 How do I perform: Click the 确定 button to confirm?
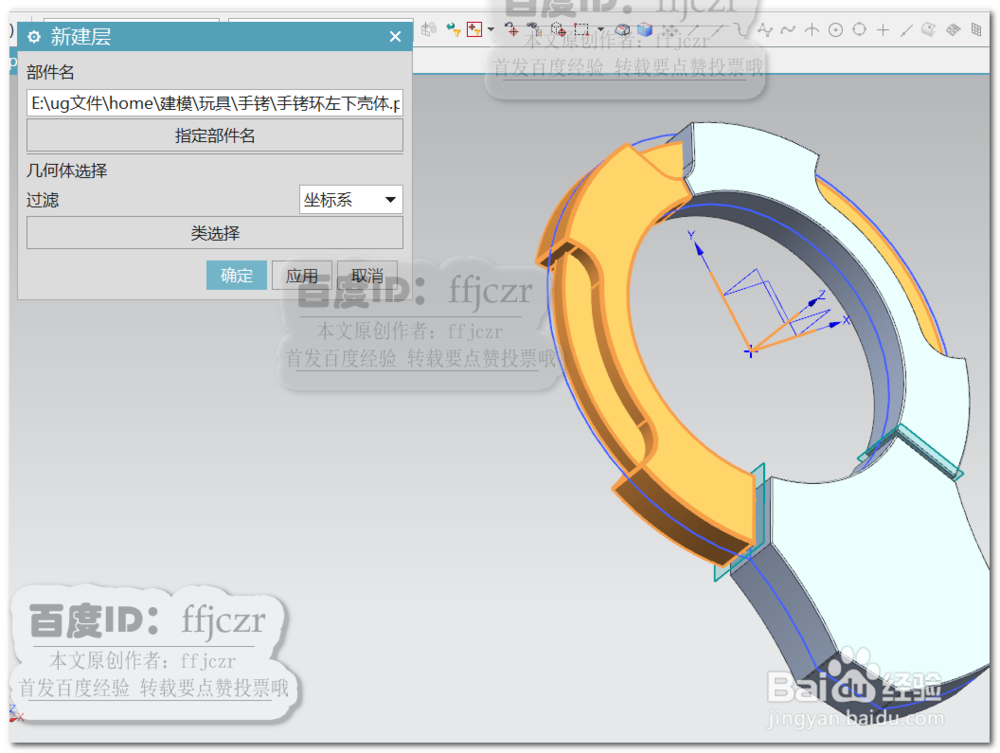click(237, 275)
